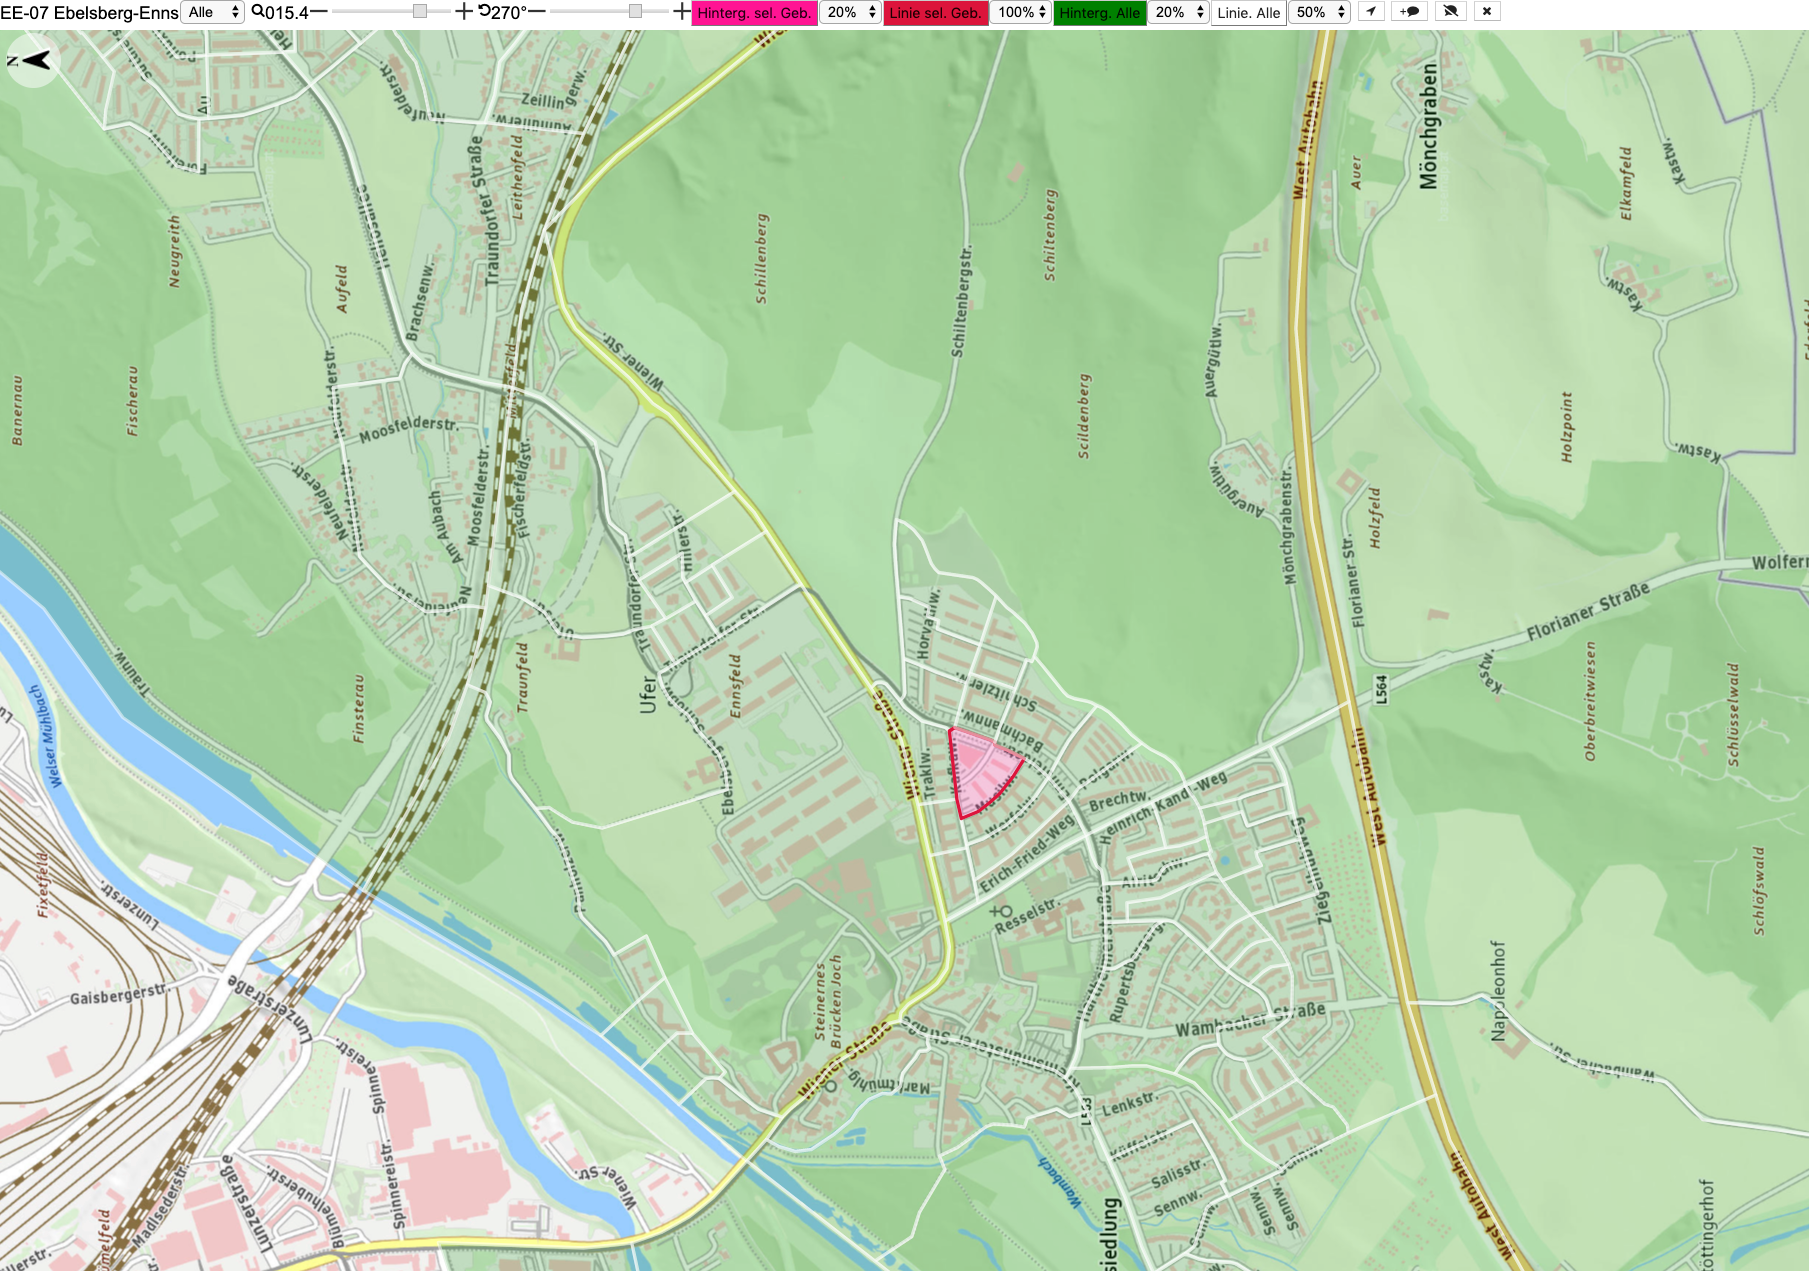Click the X close button in toolbar
The height and width of the screenshot is (1271, 1809).
pos(1487,12)
